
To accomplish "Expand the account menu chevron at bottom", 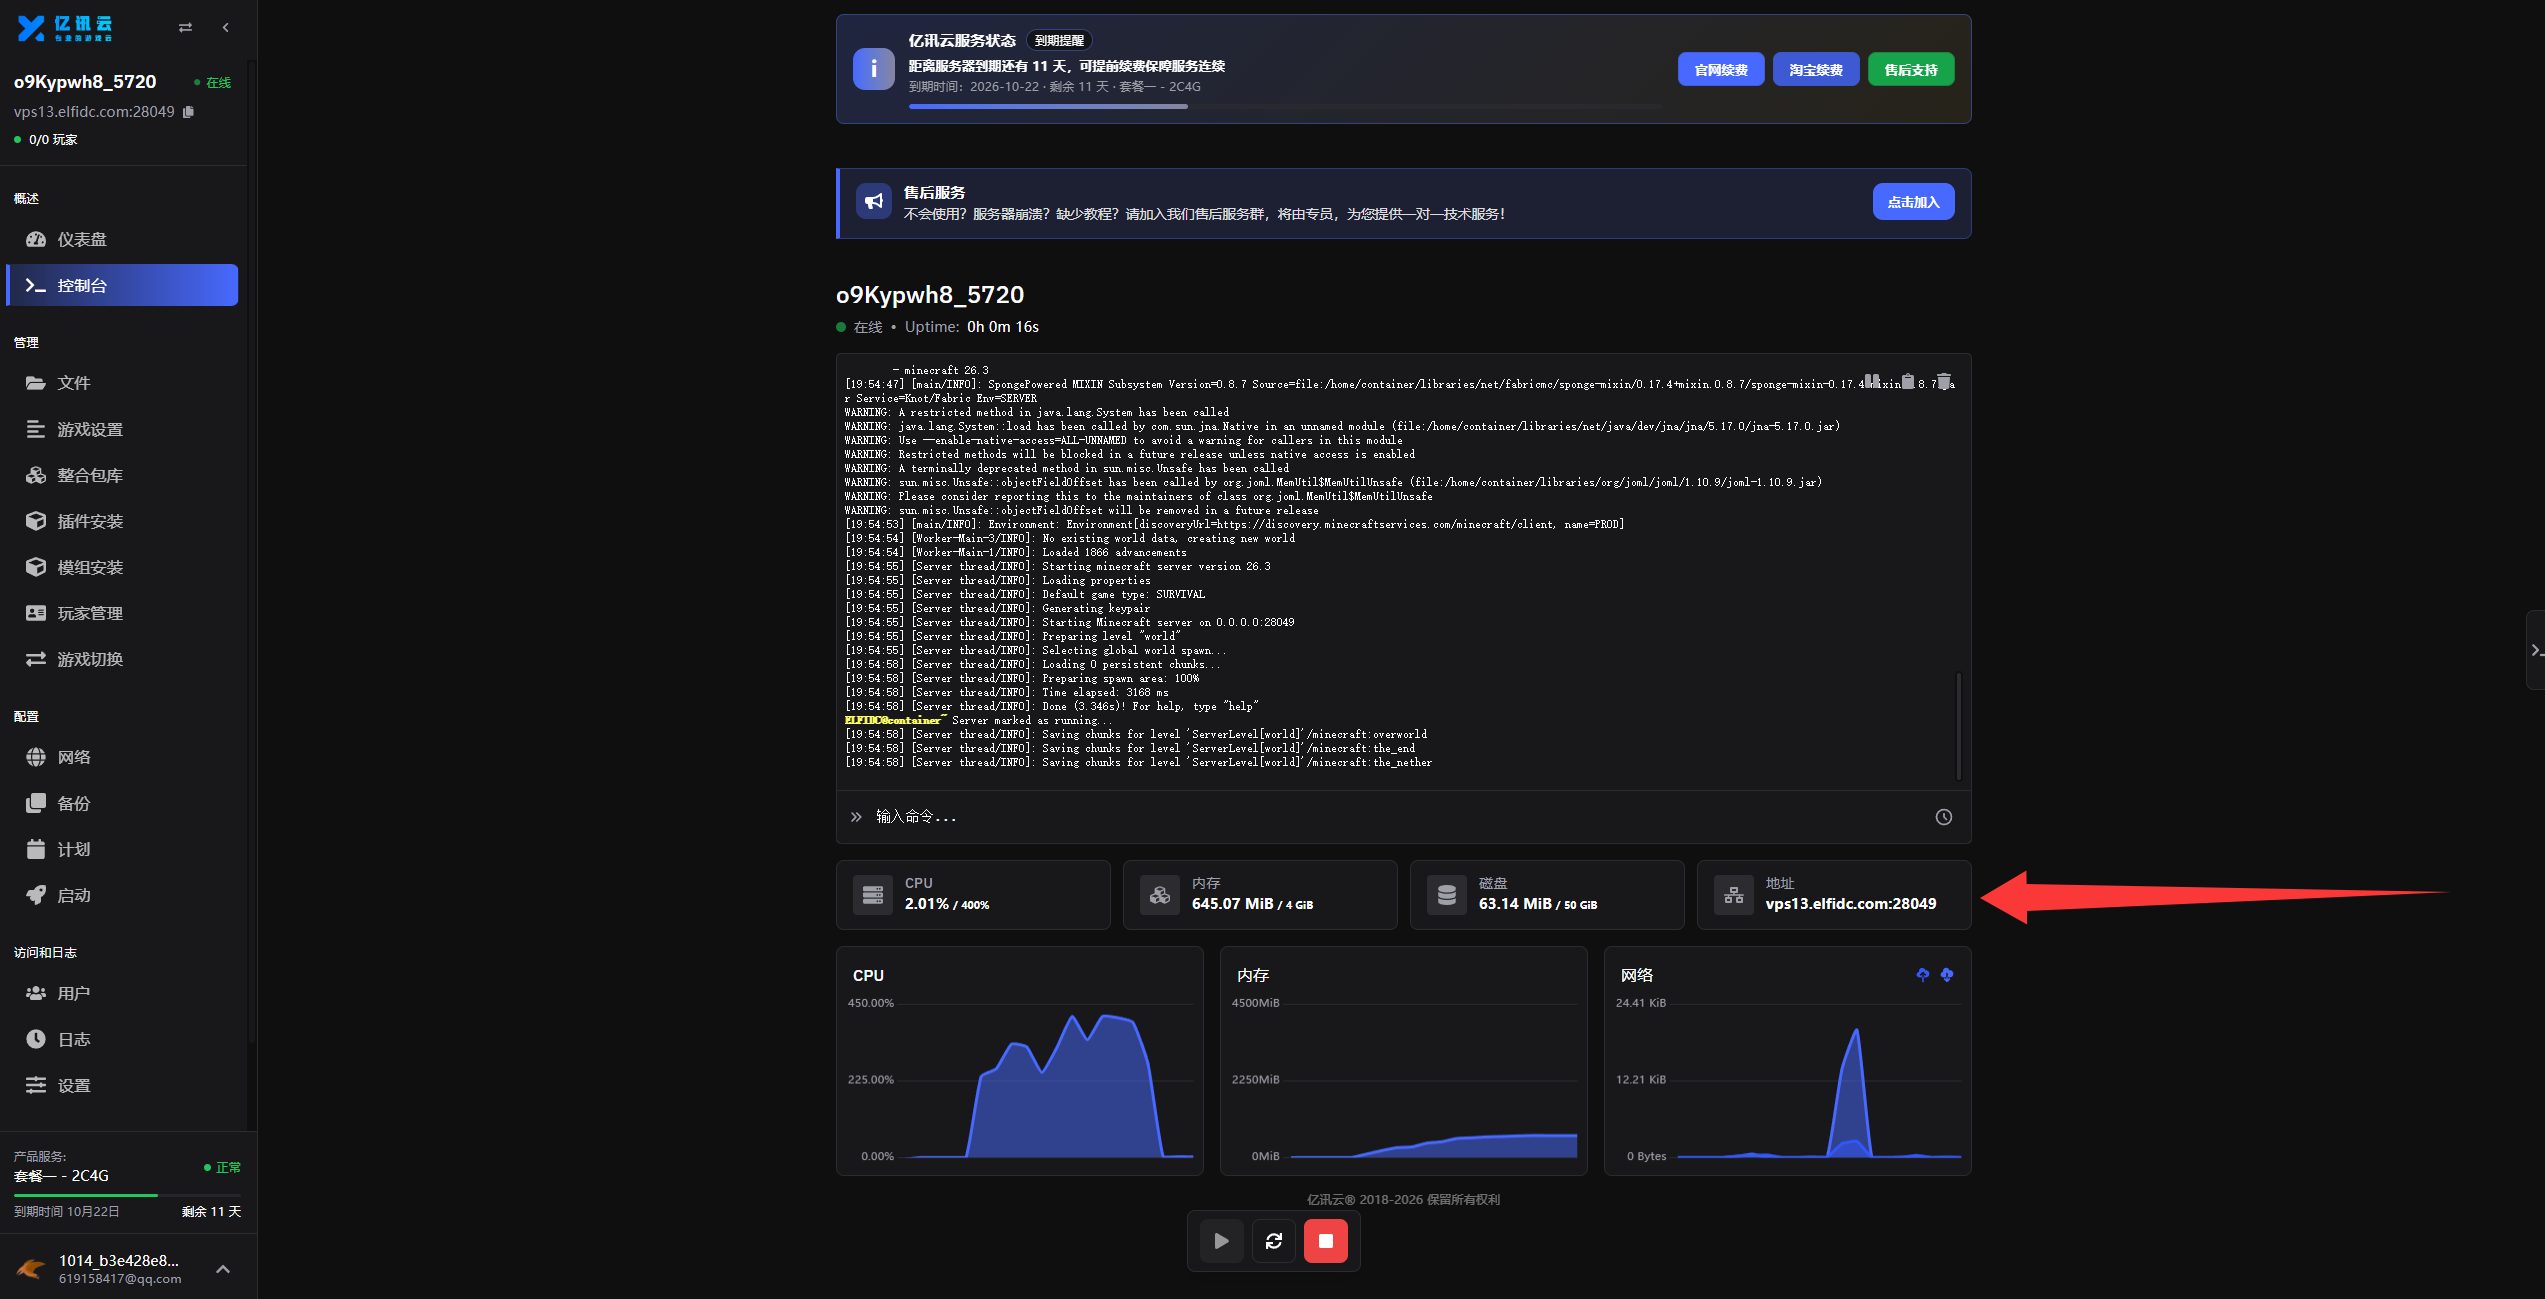I will [223, 1269].
